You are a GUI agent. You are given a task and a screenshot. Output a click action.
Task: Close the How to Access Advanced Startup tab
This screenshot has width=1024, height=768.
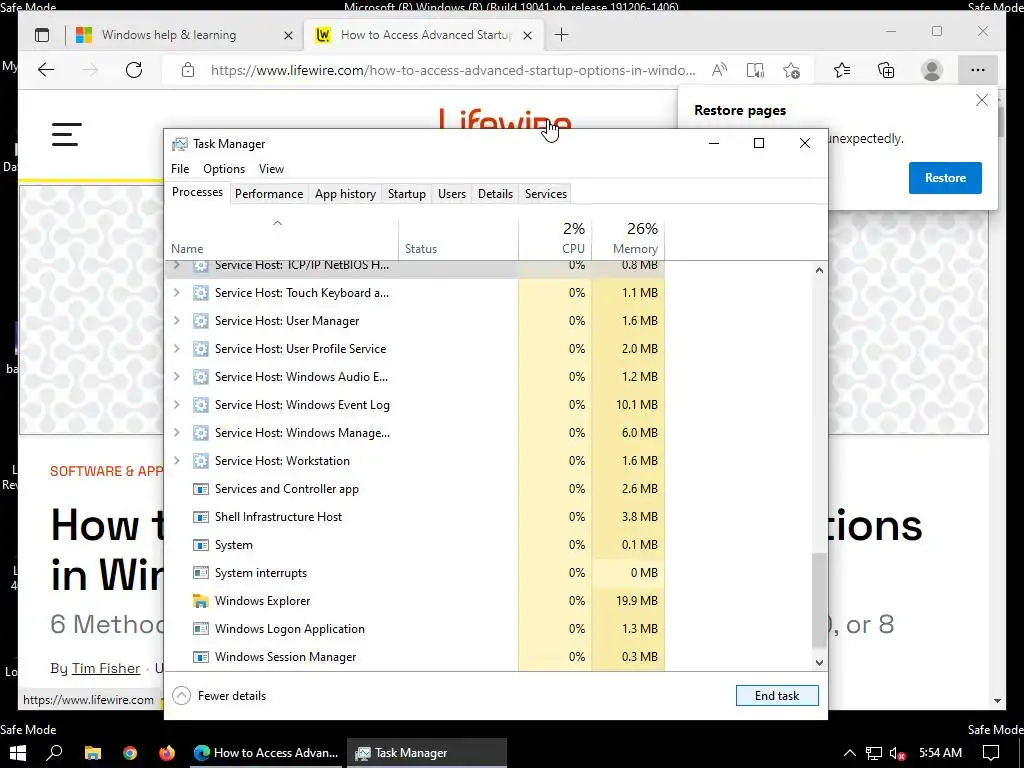pyautogui.click(x=528, y=35)
